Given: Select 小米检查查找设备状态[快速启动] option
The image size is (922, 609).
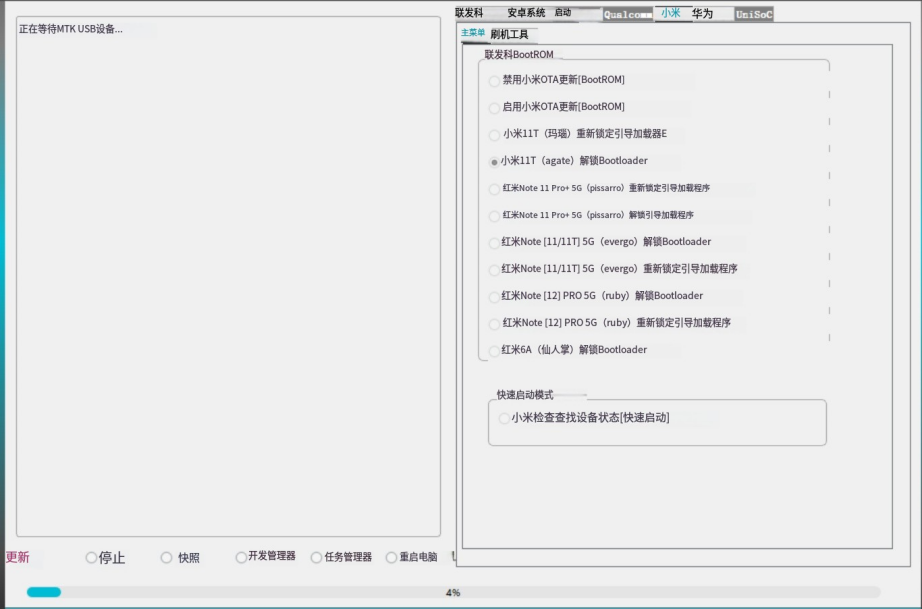Looking at the screenshot, I should click(x=584, y=418).
